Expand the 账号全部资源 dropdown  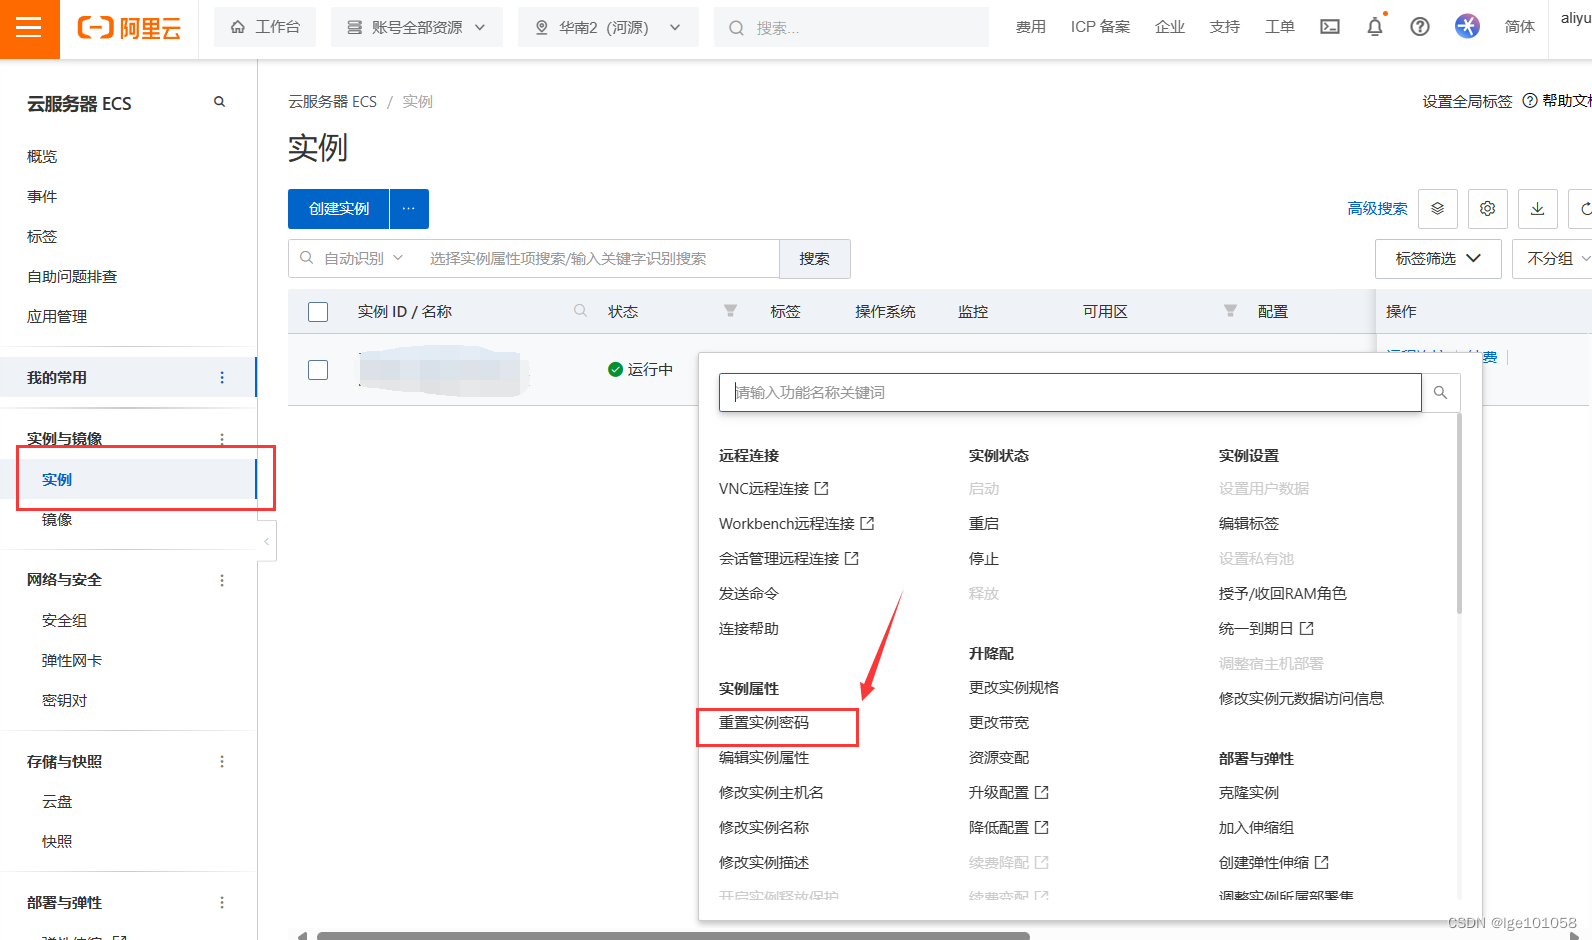click(x=417, y=27)
